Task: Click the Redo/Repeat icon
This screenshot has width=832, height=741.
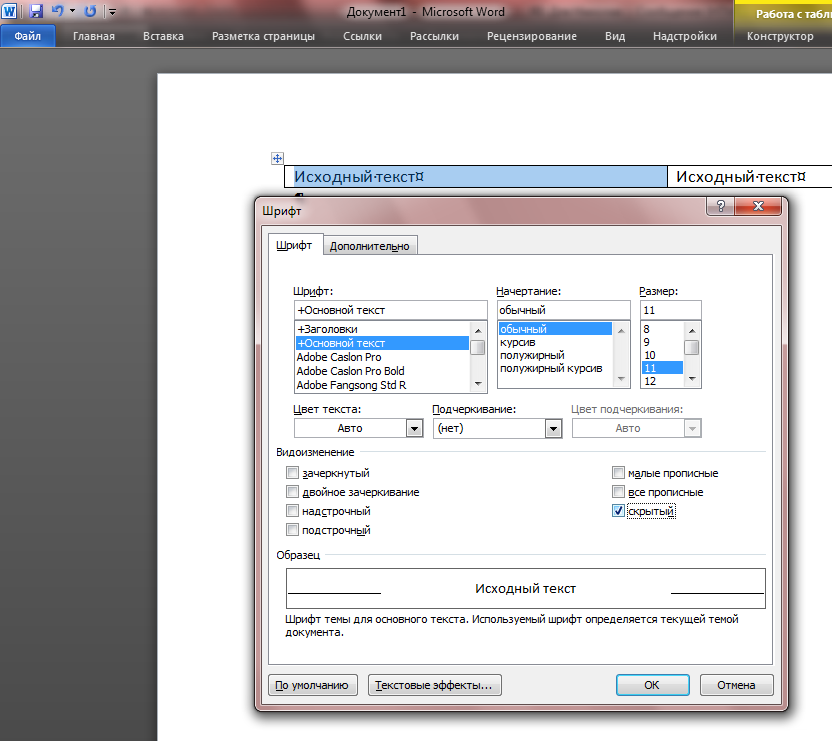Action: pyautogui.click(x=90, y=12)
